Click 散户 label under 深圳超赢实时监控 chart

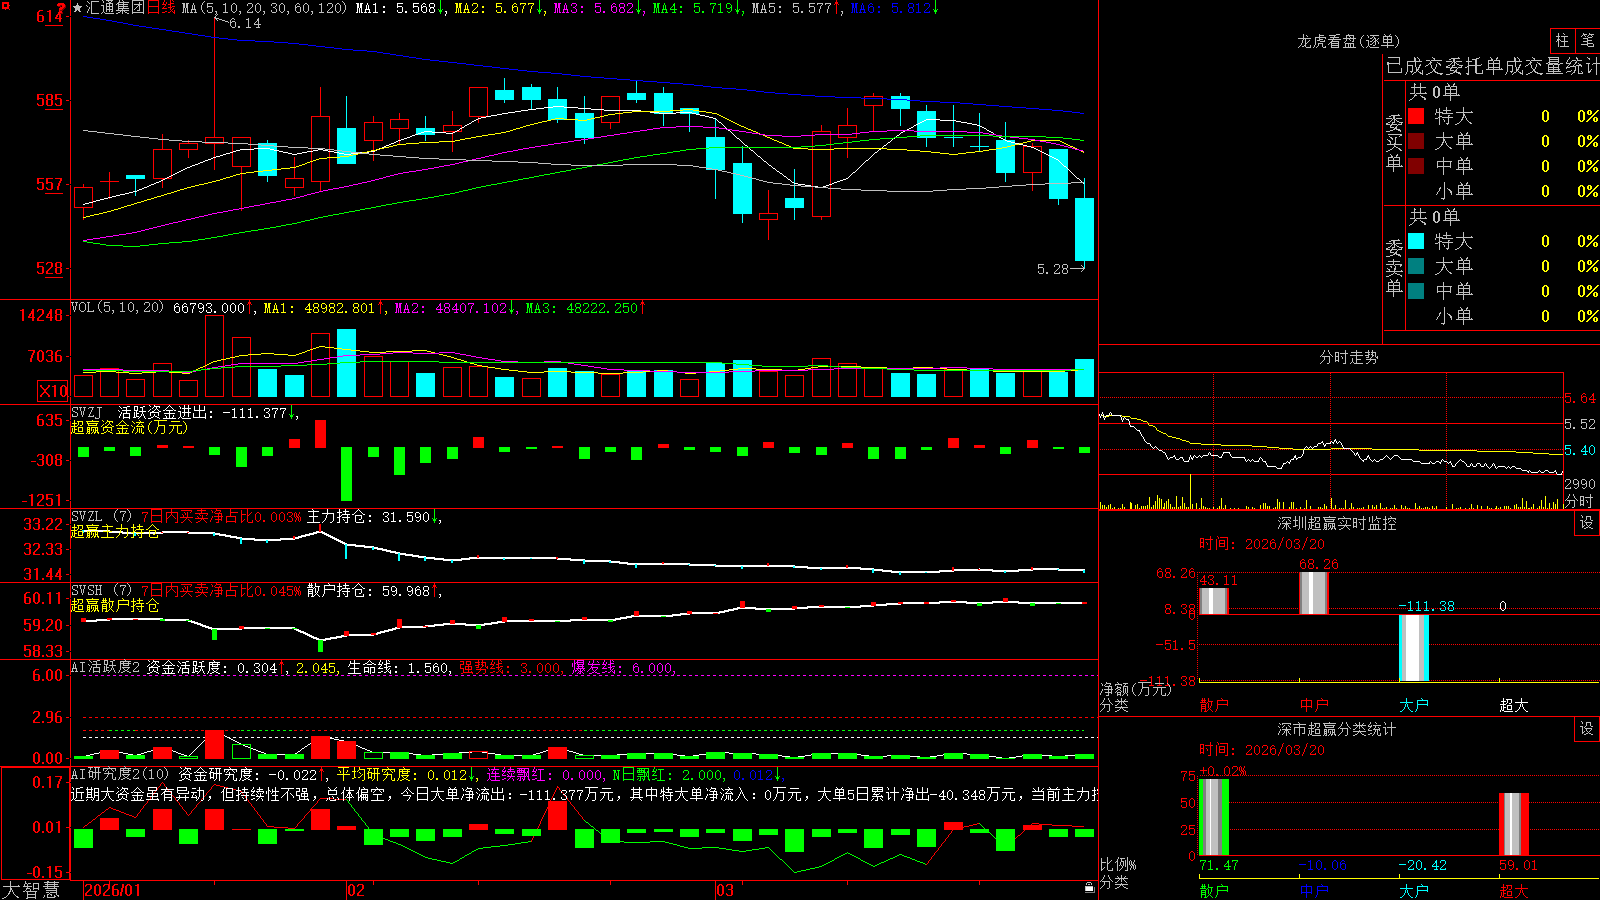click(x=1213, y=705)
